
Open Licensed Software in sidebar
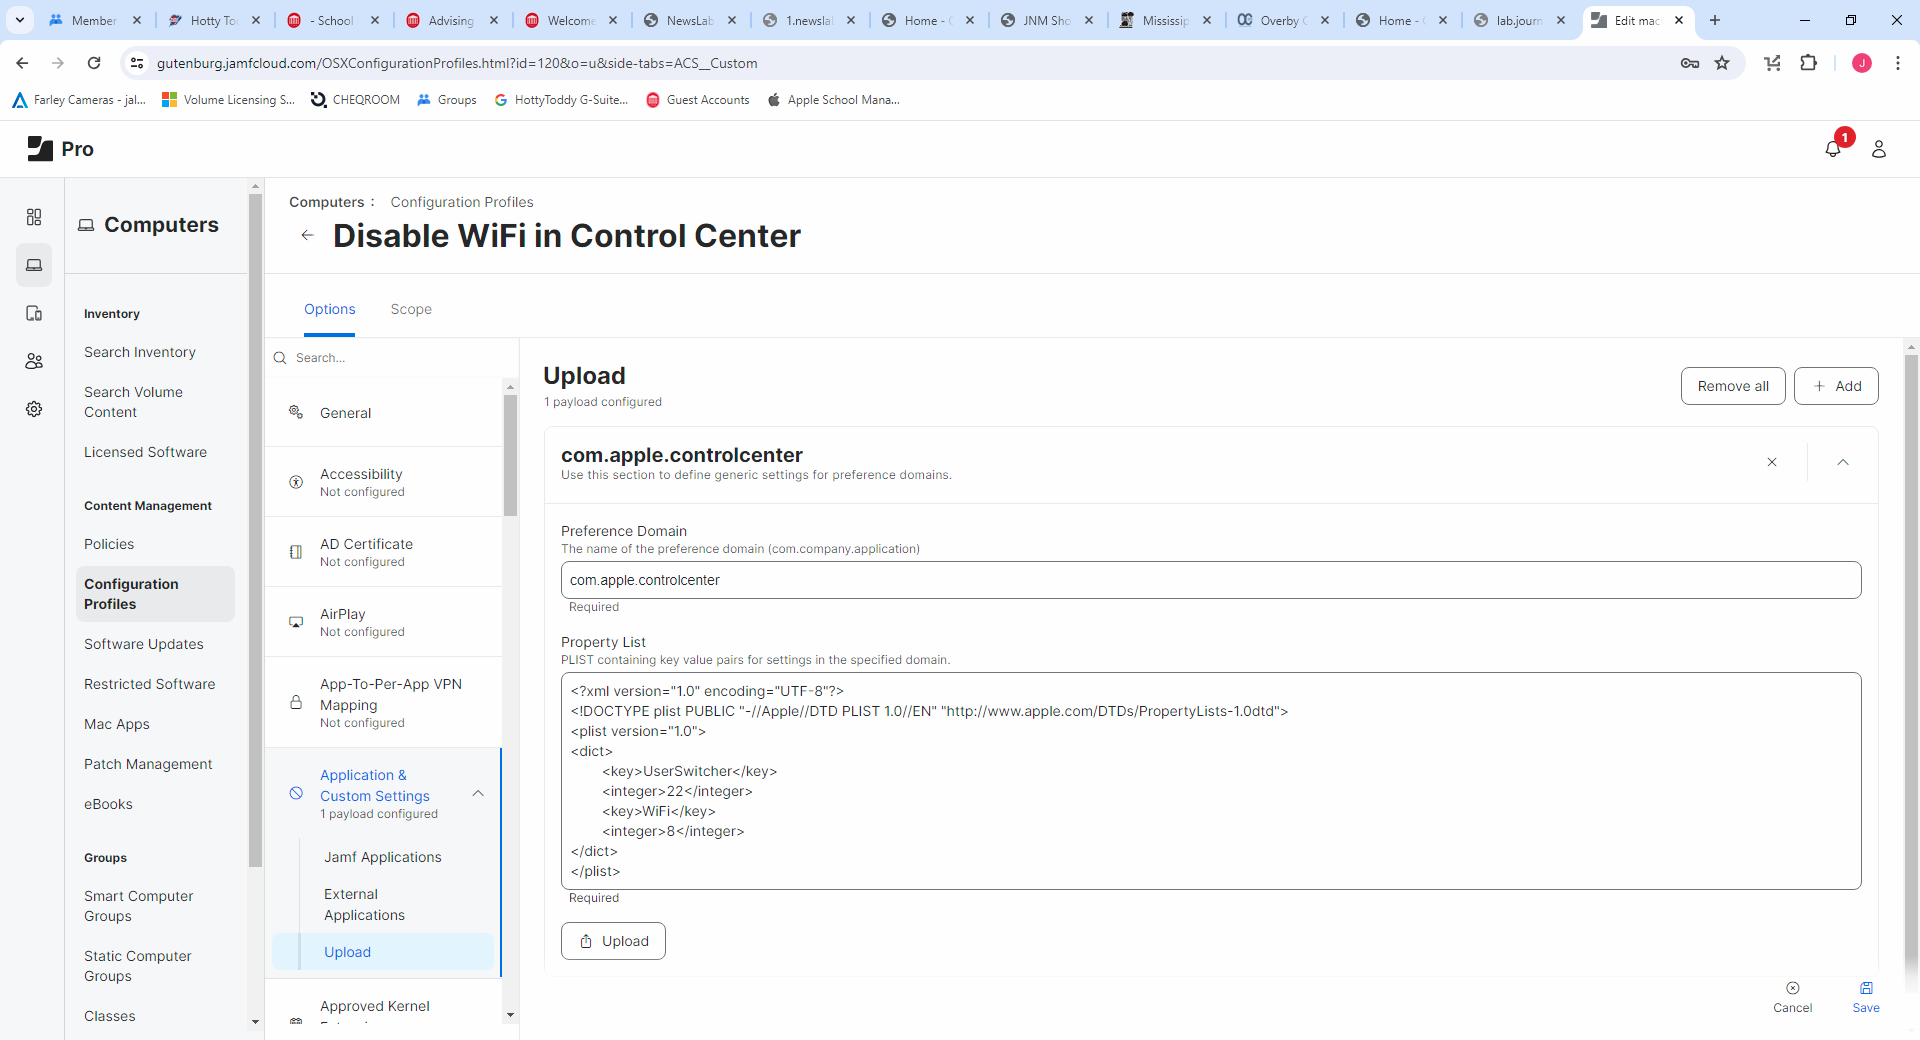(146, 452)
